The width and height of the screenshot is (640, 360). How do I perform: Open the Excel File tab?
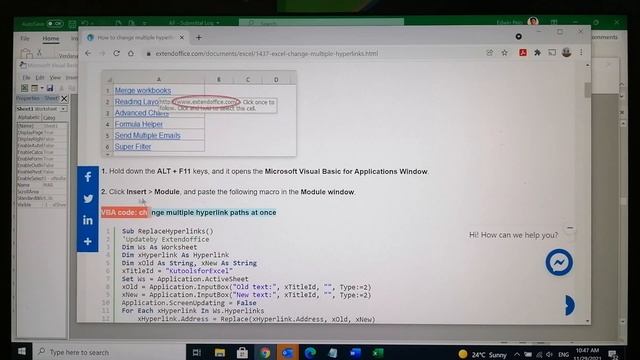coord(25,38)
